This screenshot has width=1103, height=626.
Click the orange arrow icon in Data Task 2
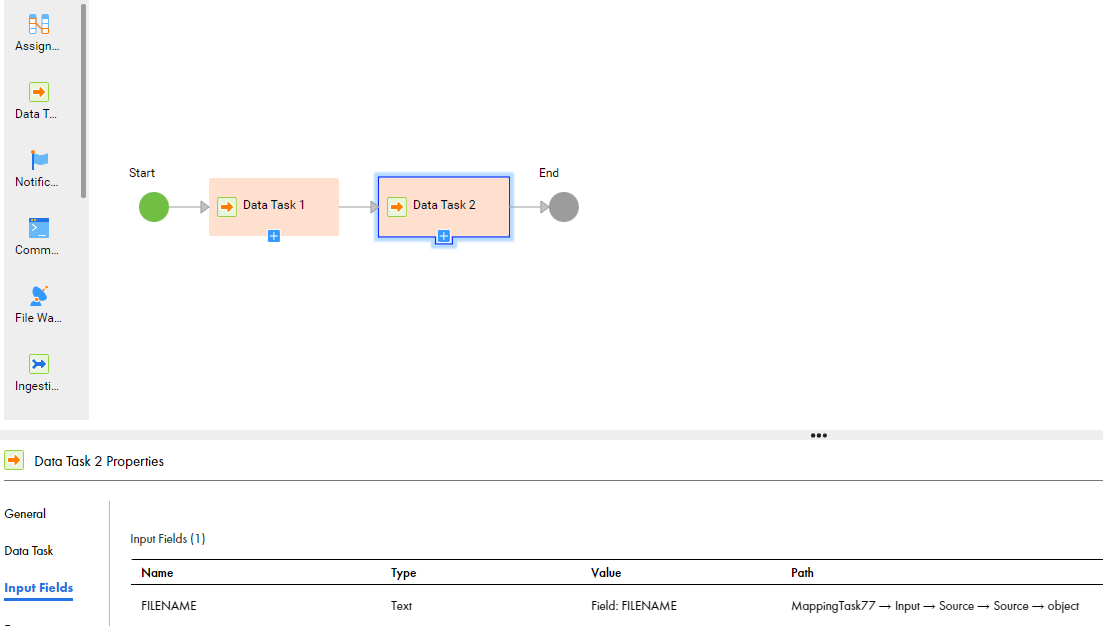coord(397,207)
